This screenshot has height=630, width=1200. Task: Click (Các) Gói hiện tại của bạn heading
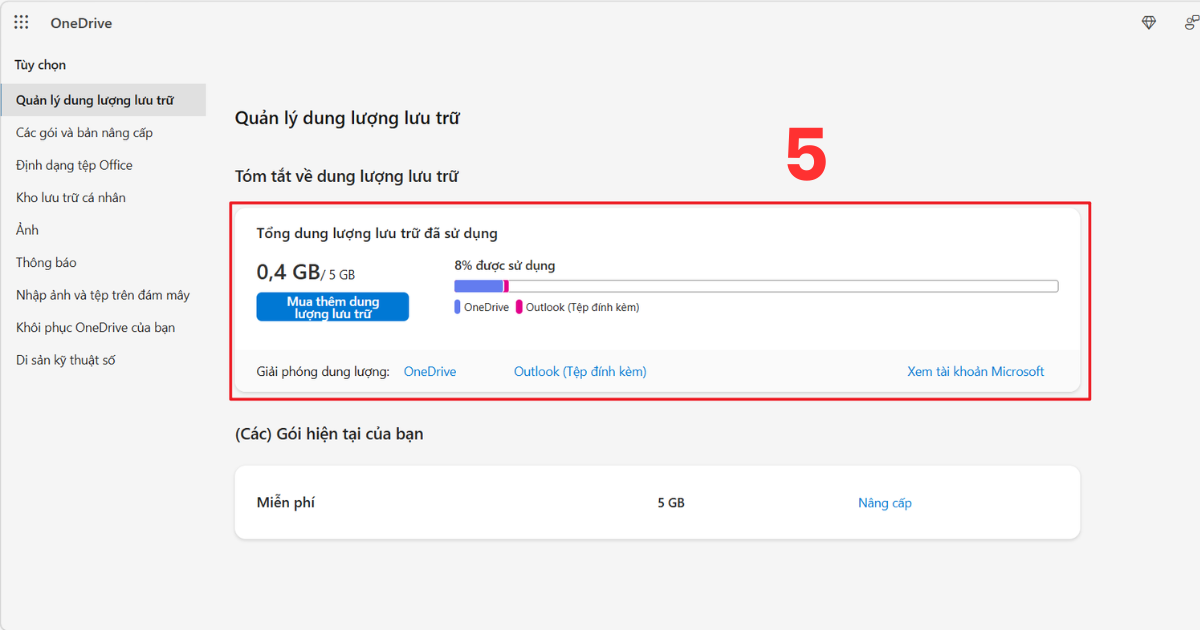pyautogui.click(x=329, y=434)
